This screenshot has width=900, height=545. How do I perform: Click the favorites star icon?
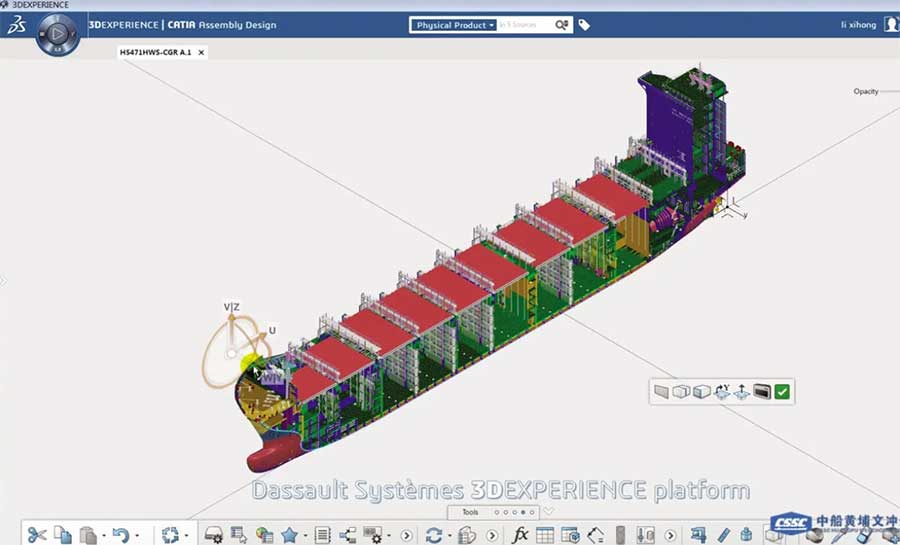(x=290, y=535)
